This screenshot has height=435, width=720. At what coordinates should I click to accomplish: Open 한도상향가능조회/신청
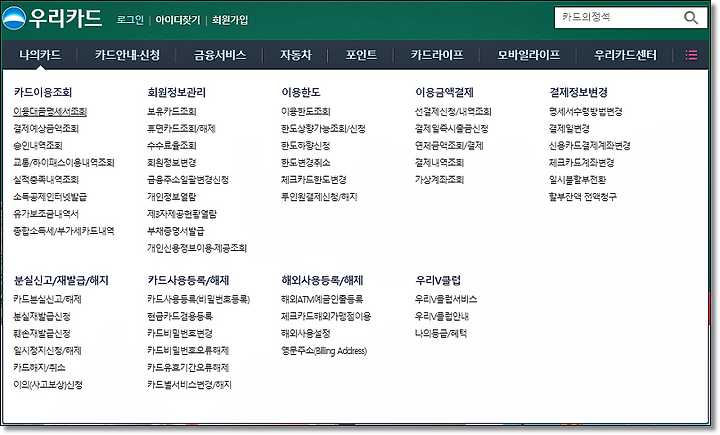click(x=323, y=129)
